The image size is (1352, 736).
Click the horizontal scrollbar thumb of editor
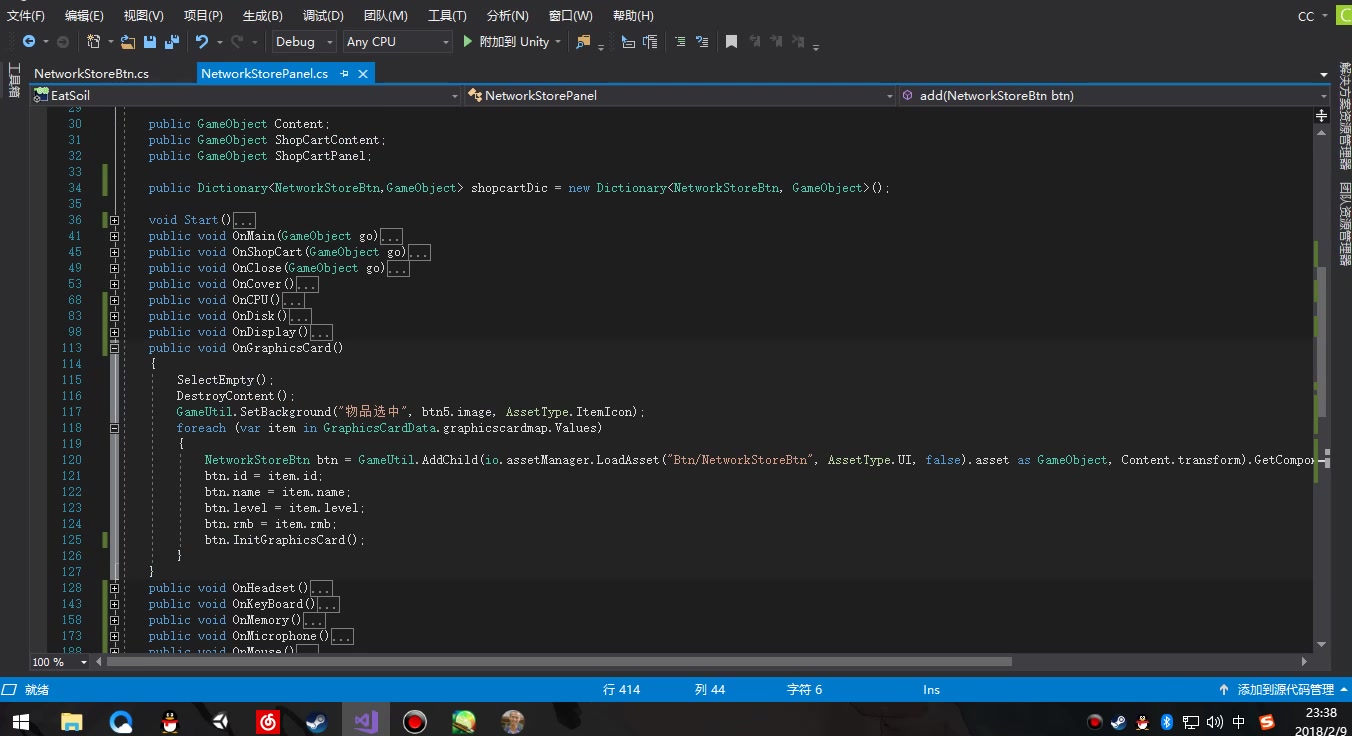pos(558,662)
